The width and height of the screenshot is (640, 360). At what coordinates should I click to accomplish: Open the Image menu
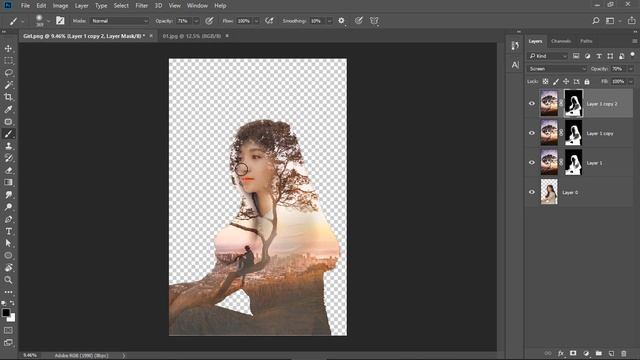(x=60, y=6)
